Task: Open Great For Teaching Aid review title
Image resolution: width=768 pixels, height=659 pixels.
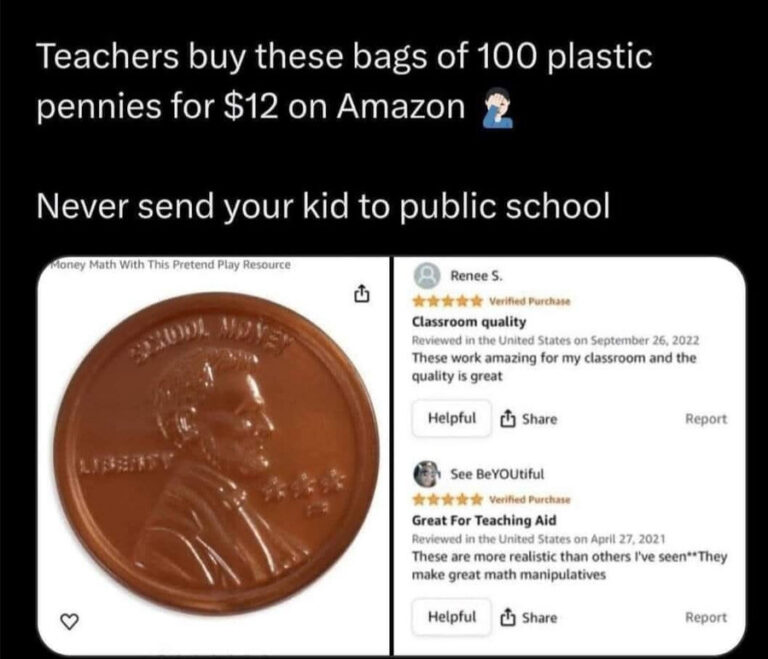Action: point(484,520)
